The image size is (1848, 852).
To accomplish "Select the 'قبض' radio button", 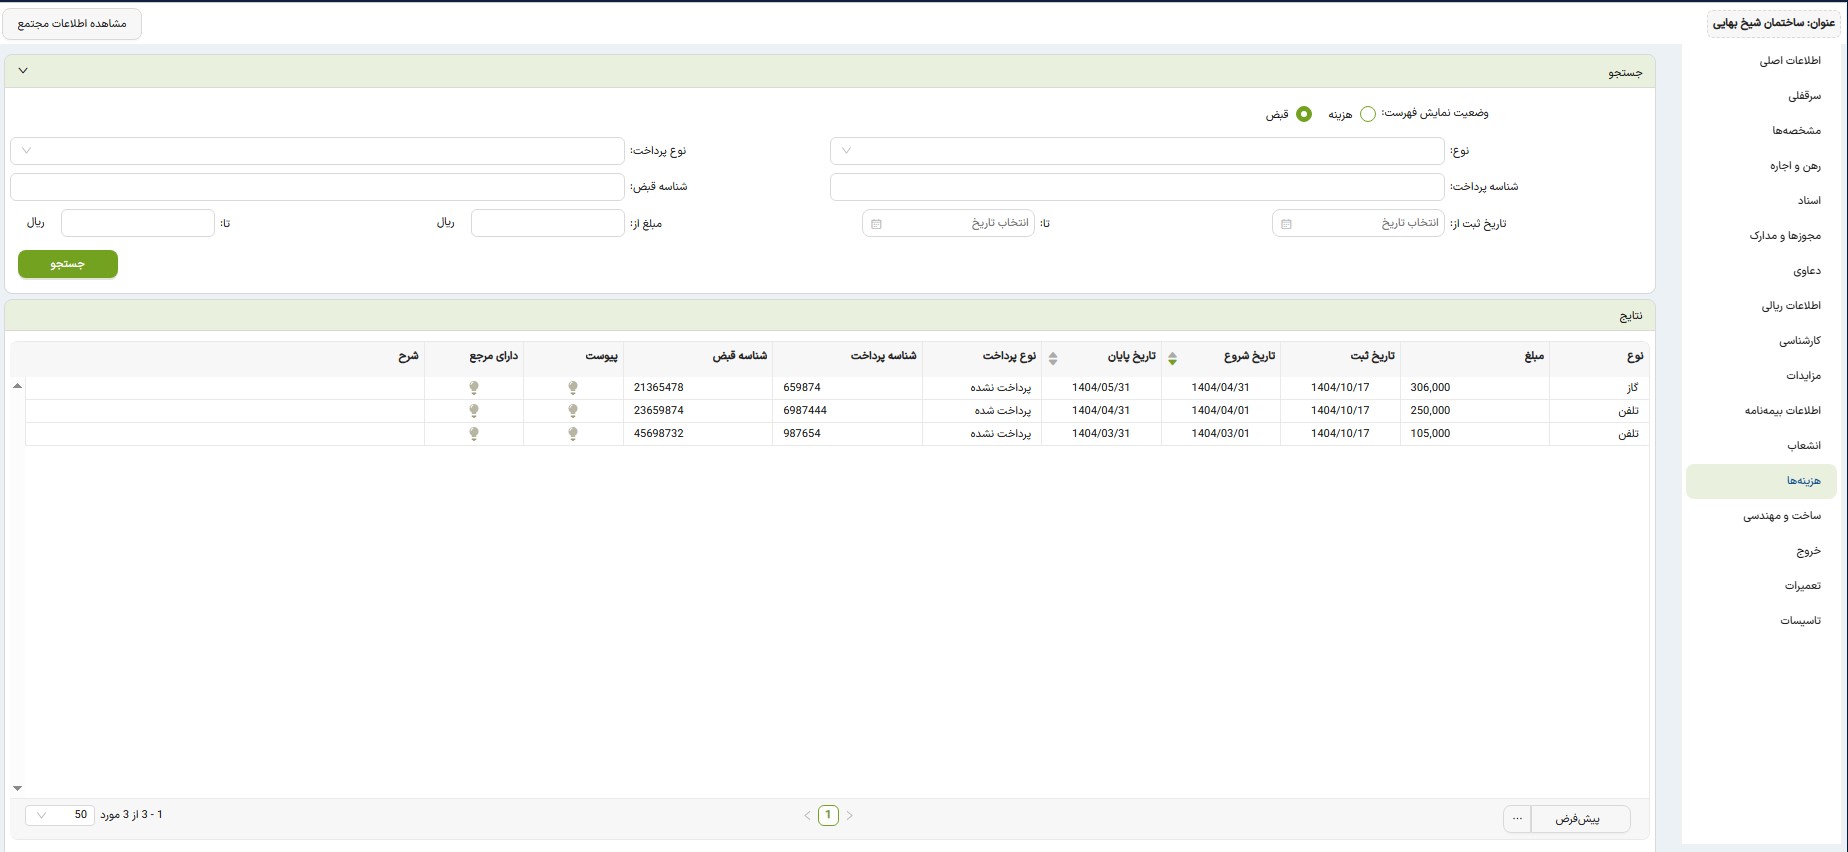I will click(x=1303, y=114).
